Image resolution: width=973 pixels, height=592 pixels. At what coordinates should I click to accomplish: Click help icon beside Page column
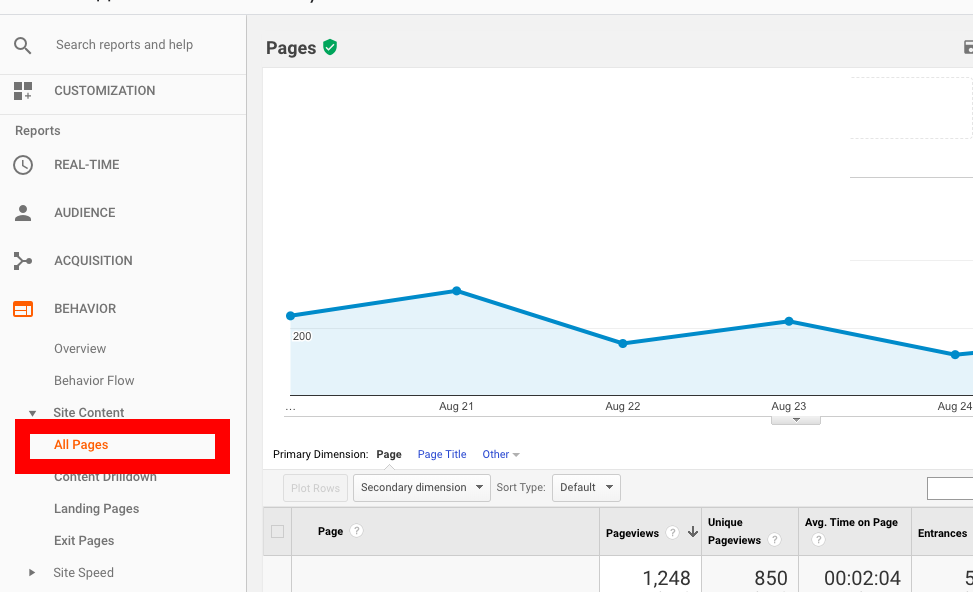tap(357, 531)
